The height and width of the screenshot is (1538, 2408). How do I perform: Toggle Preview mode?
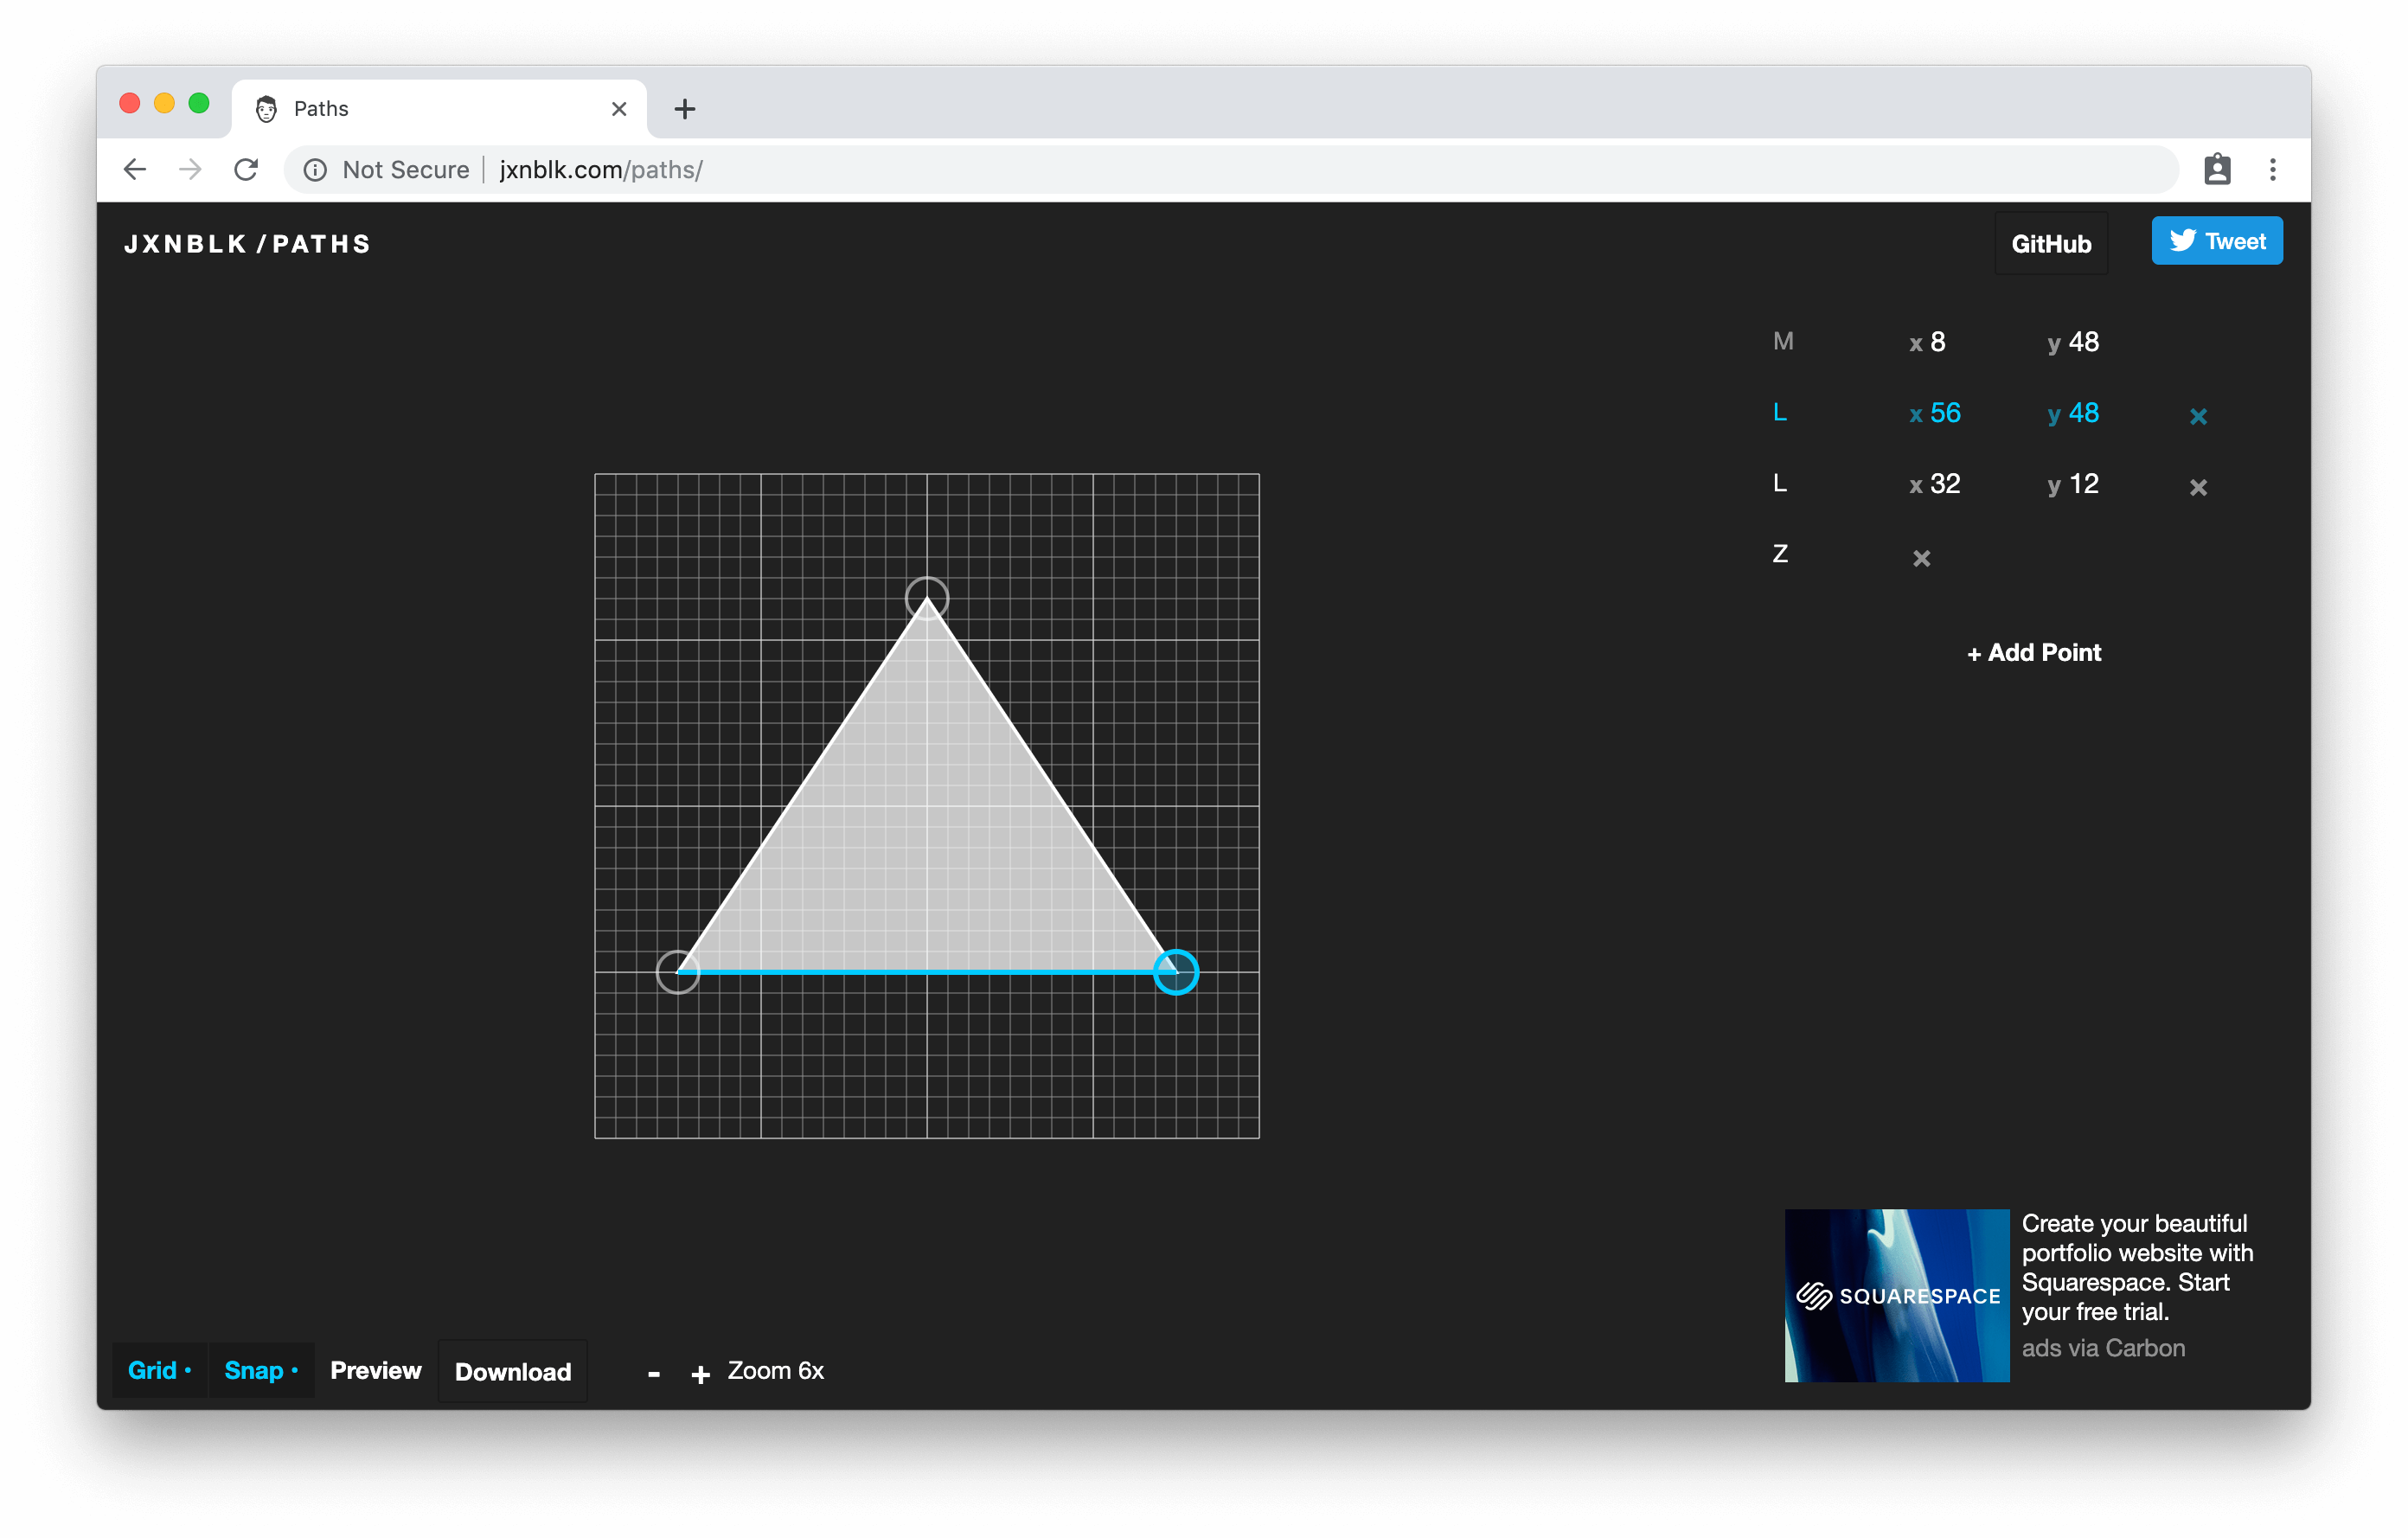tap(375, 1370)
